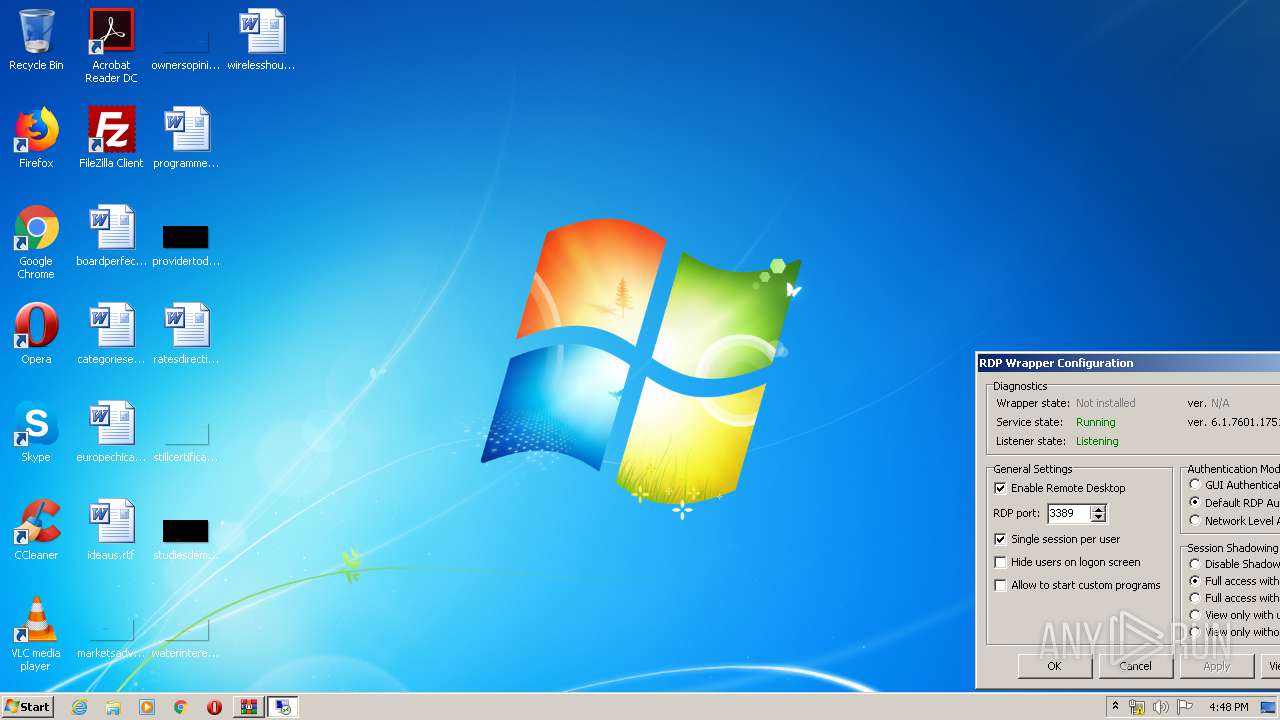Open Opera from the taskbar
The image size is (1280, 720).
click(x=214, y=707)
